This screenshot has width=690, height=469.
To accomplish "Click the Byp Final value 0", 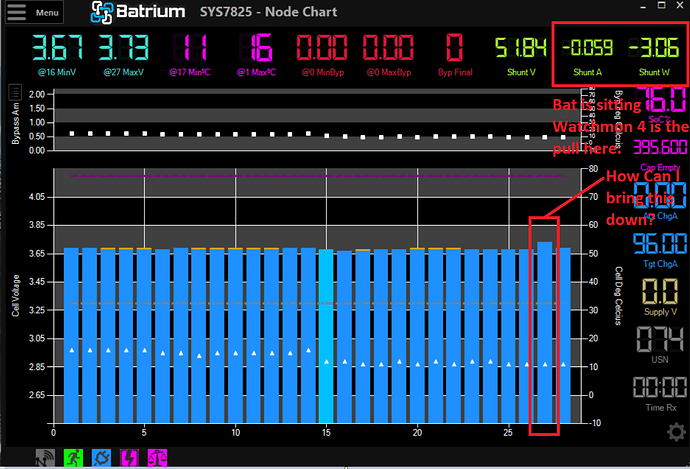I will (x=455, y=48).
